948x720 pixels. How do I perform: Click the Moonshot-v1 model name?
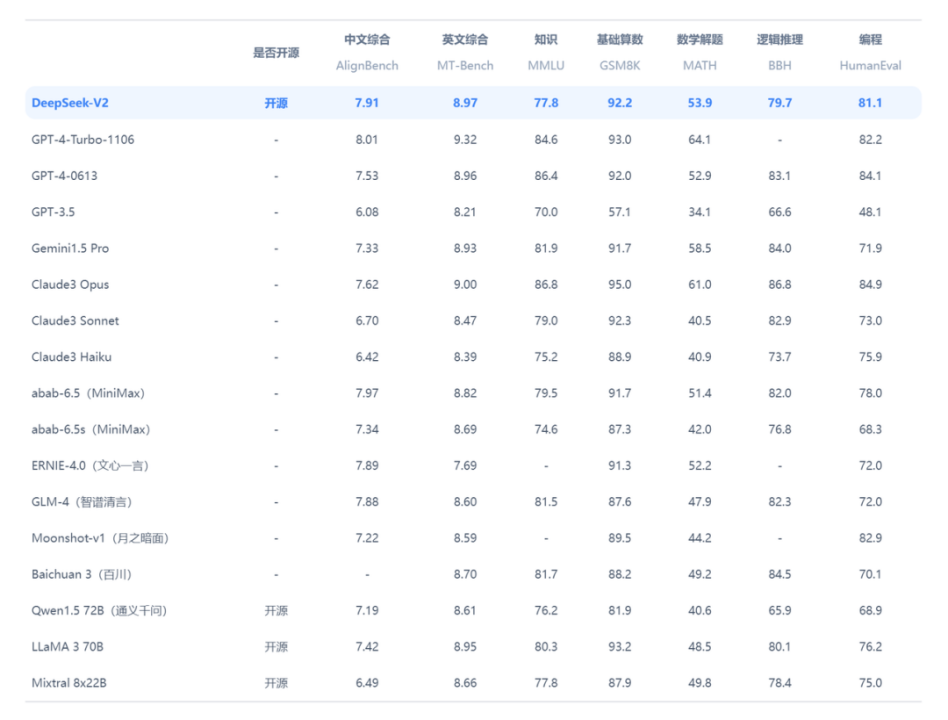point(100,539)
